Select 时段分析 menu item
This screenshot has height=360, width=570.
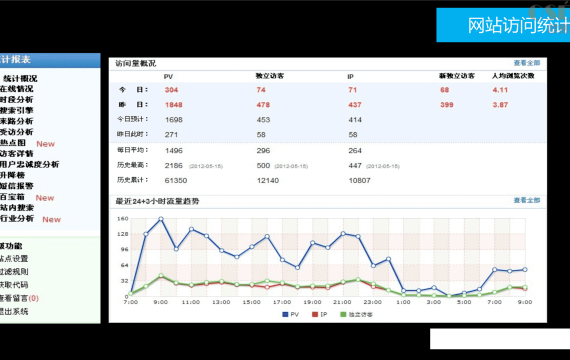click(17, 100)
